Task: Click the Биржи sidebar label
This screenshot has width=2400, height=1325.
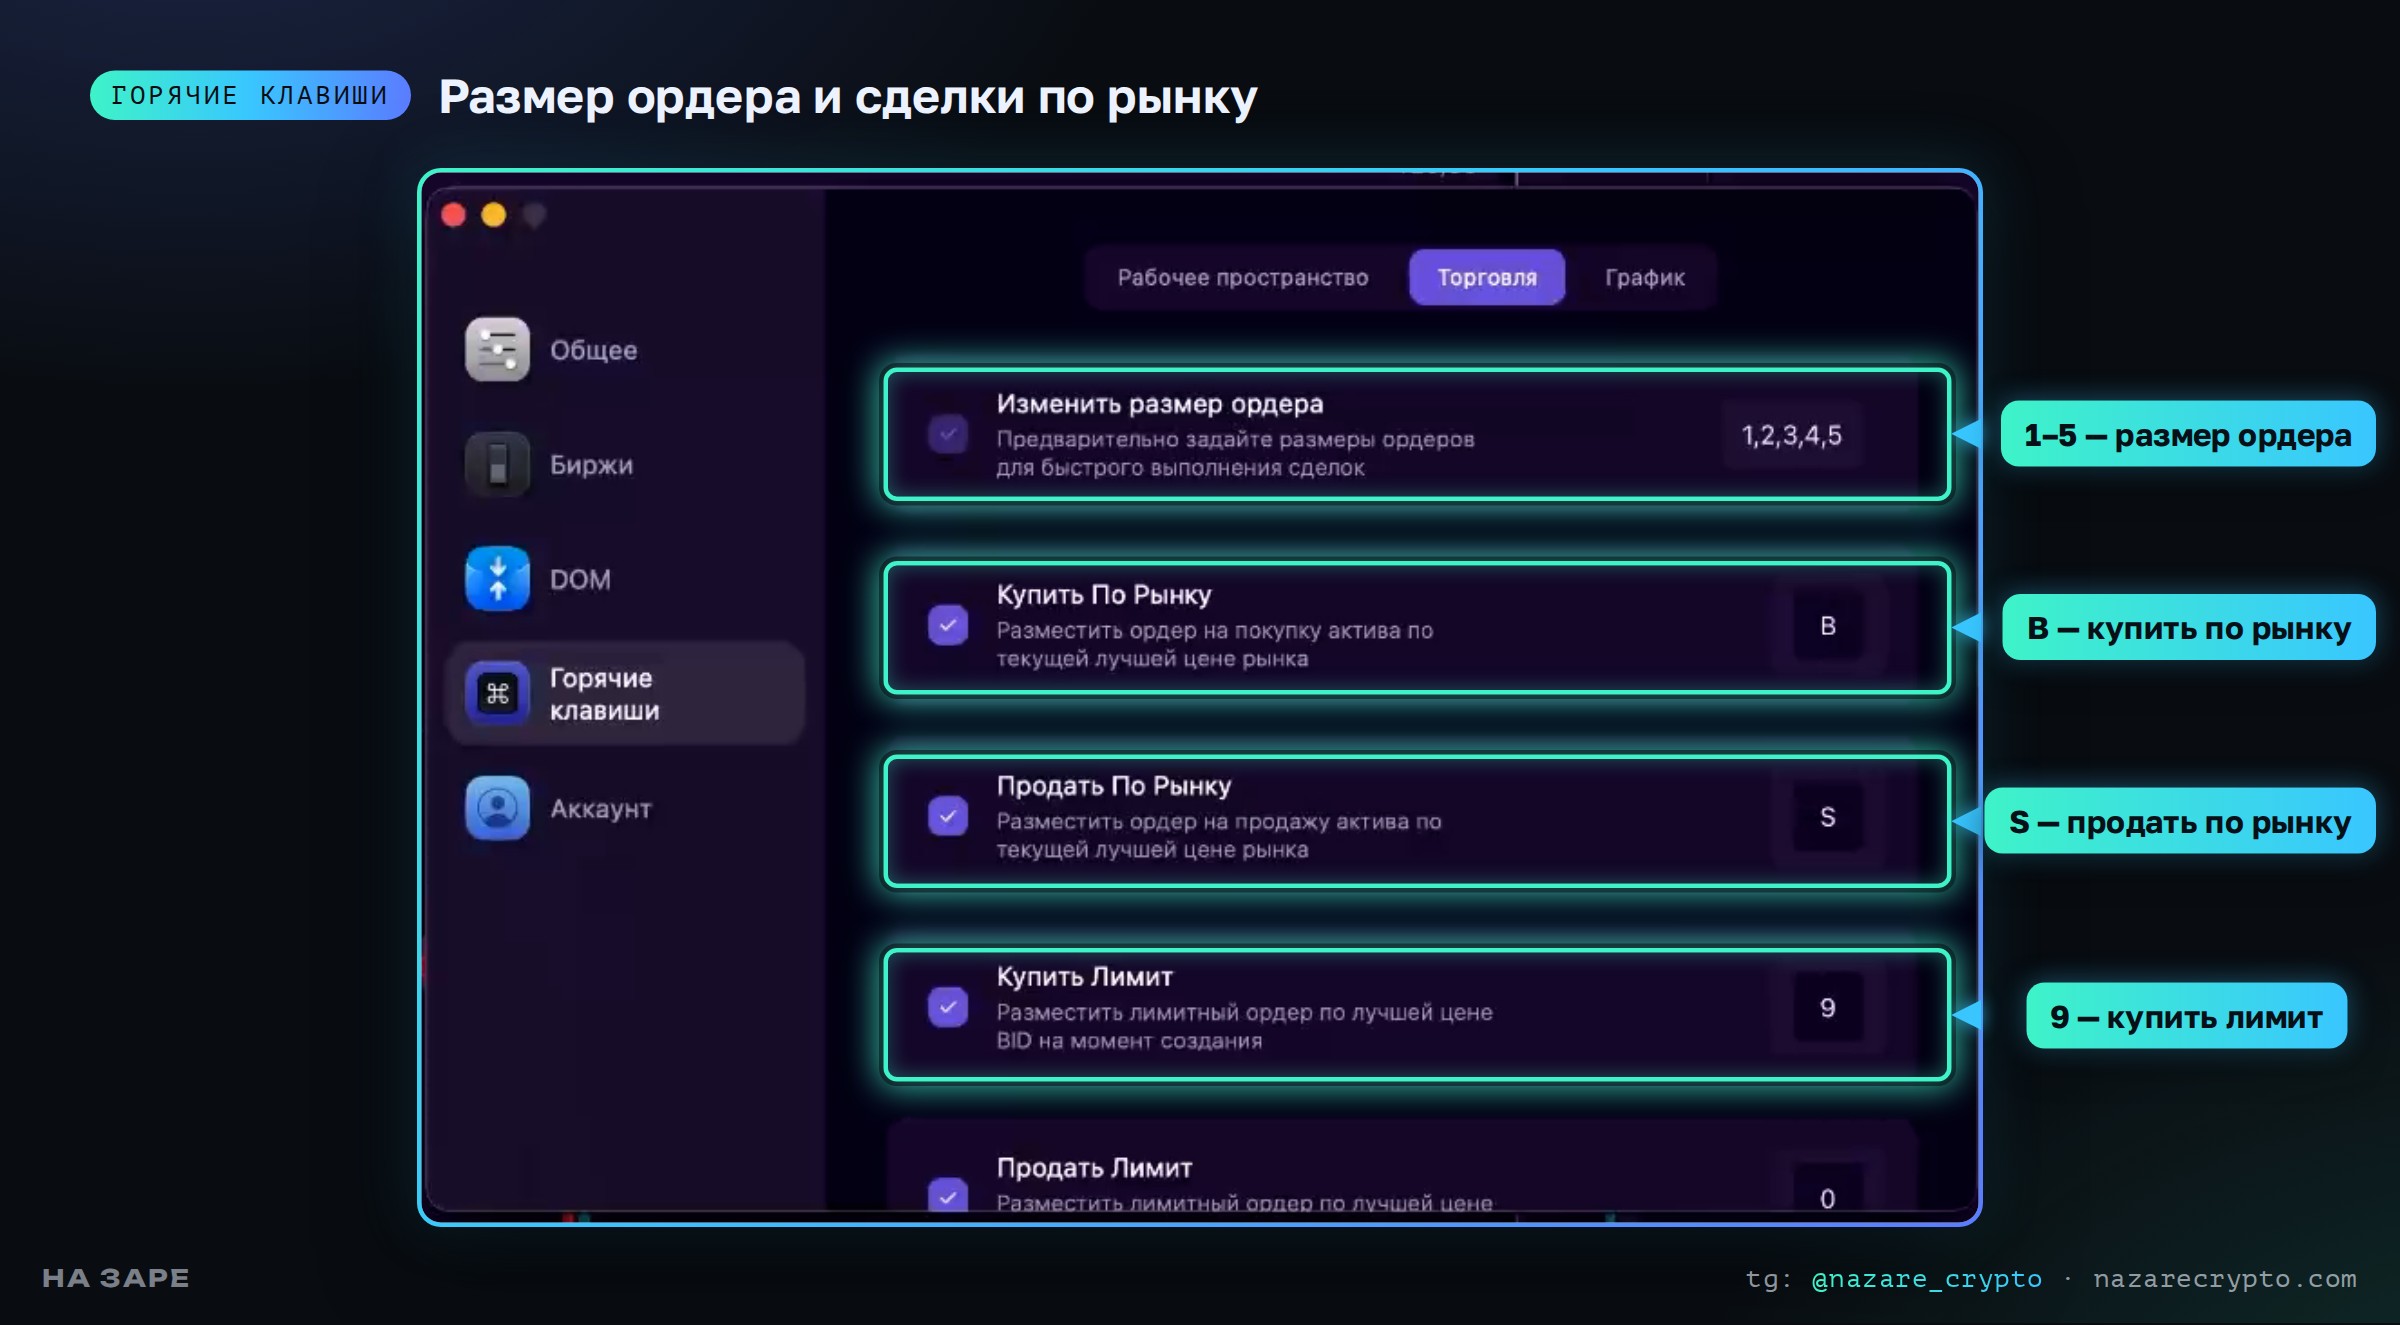Action: 592,465
